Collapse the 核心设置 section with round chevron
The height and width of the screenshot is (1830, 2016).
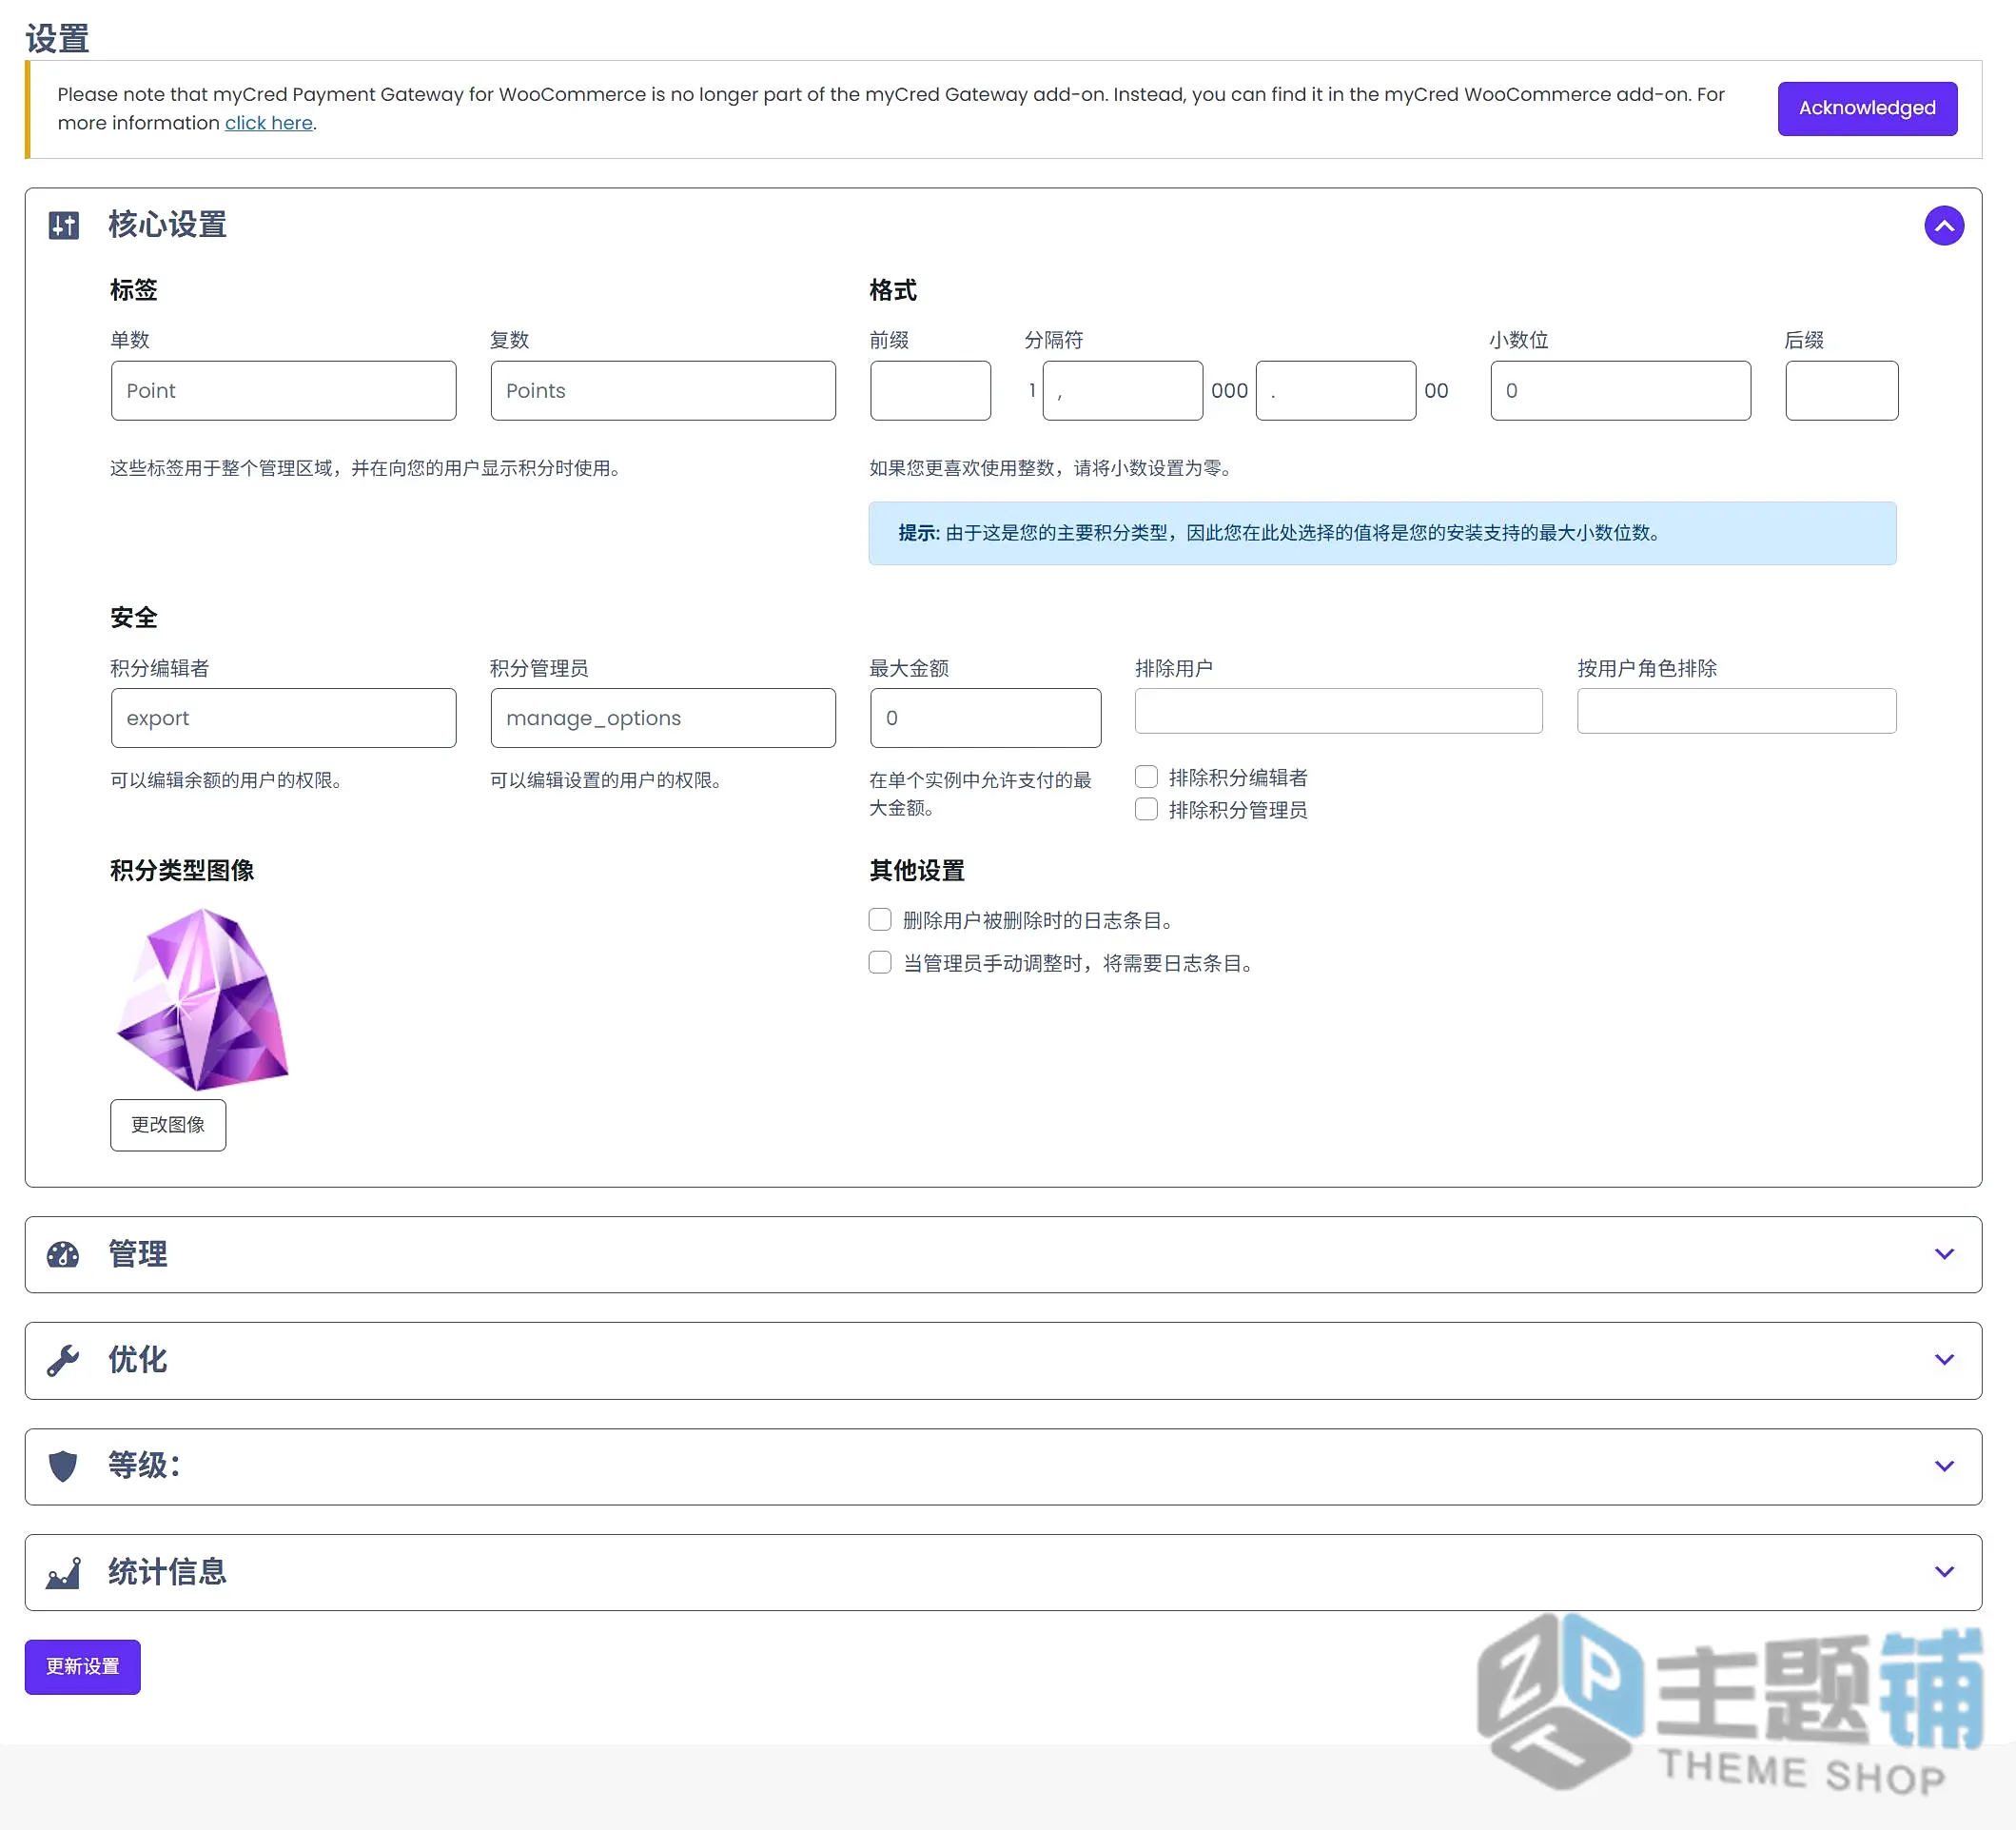click(x=1943, y=225)
